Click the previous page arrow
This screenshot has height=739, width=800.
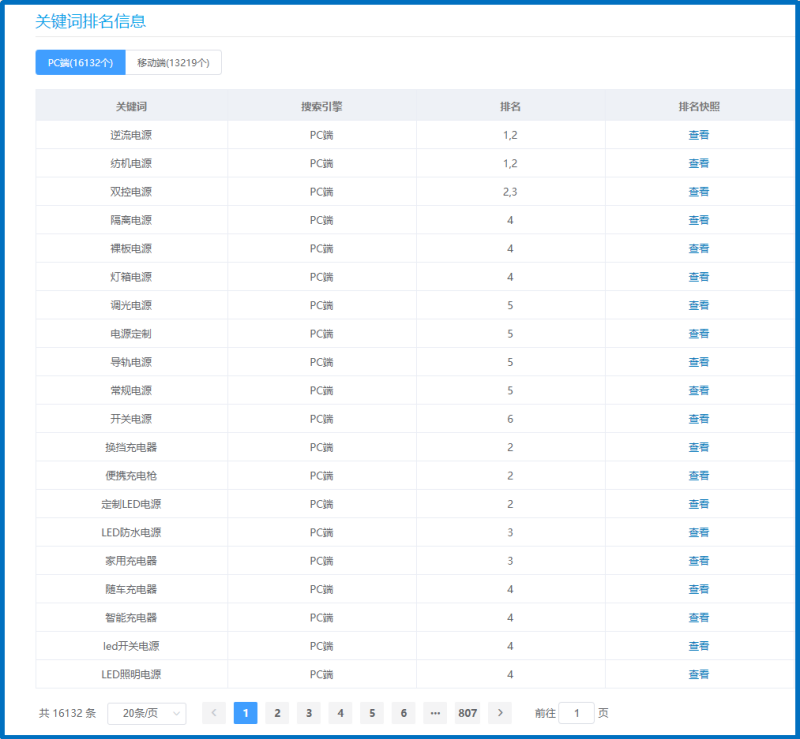[214, 713]
